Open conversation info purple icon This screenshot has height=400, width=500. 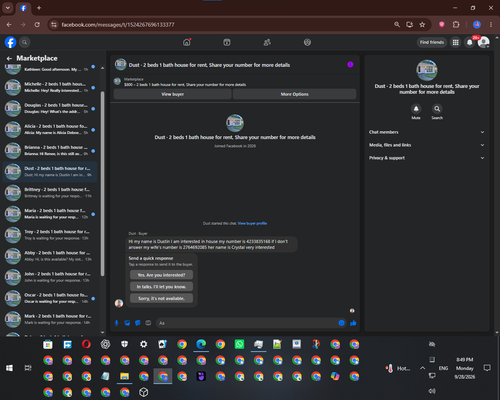[x=350, y=65]
